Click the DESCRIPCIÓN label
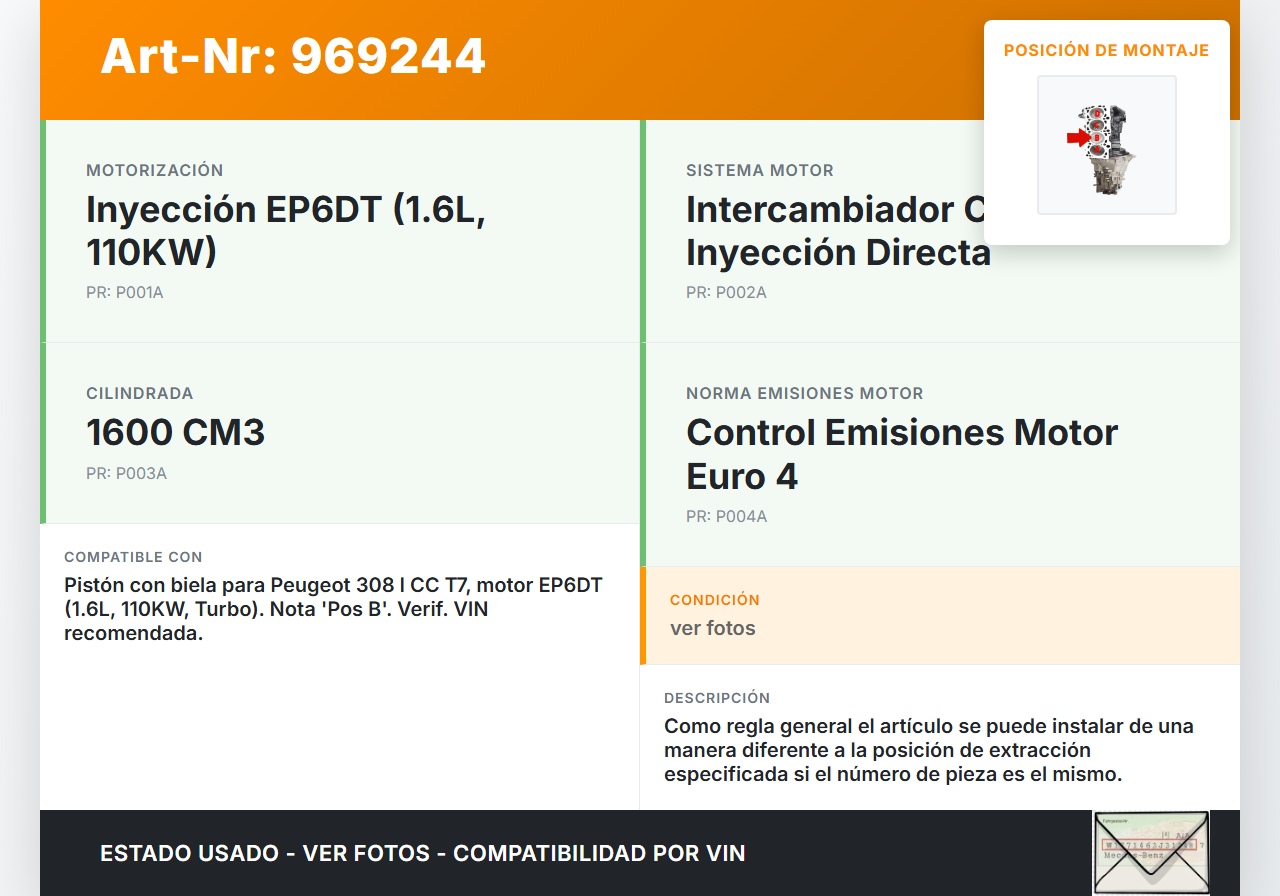This screenshot has height=896, width=1280. [717, 698]
